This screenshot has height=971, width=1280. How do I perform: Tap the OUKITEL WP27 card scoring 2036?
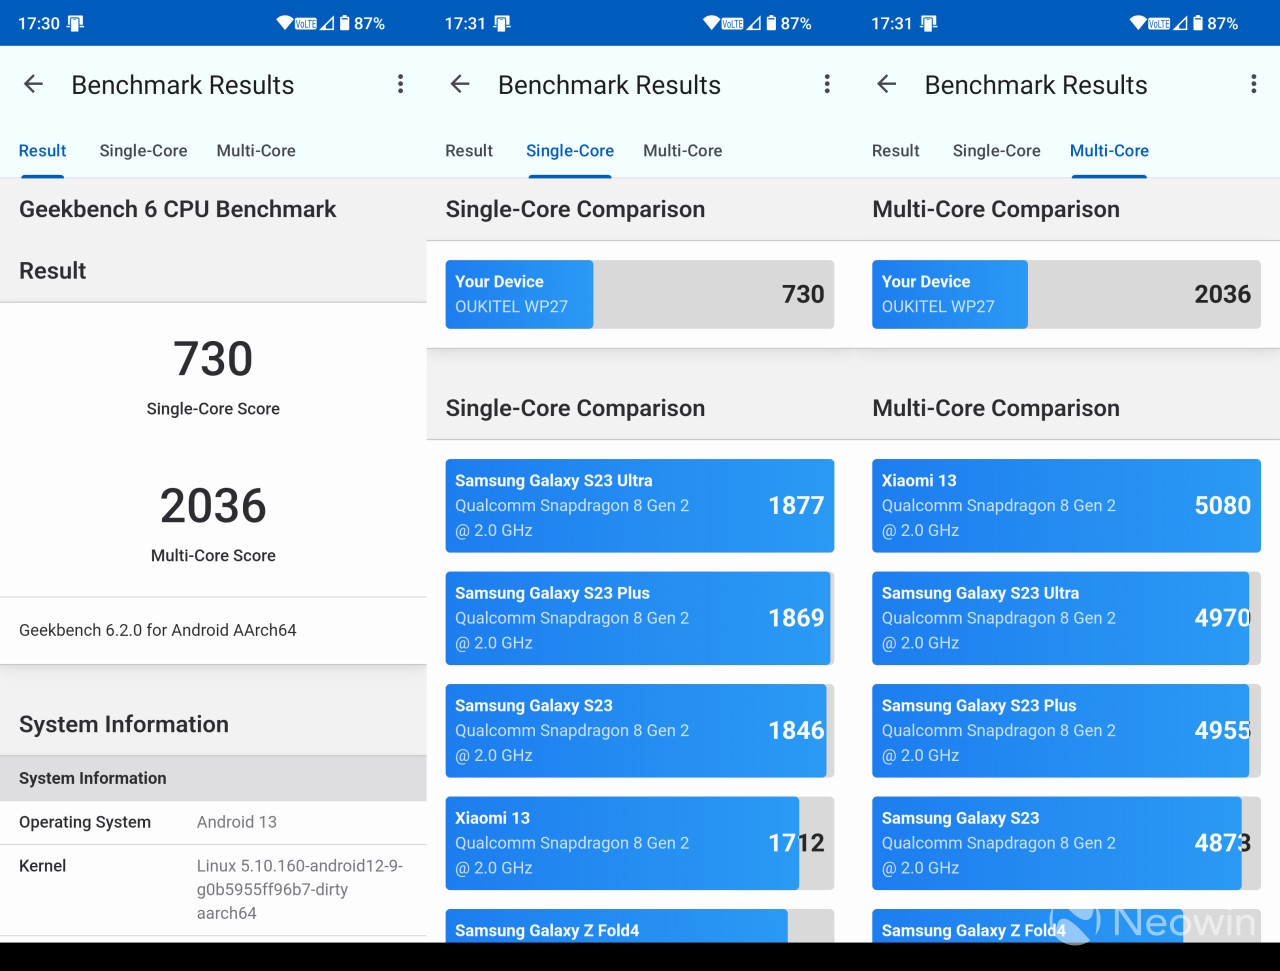(x=1066, y=294)
